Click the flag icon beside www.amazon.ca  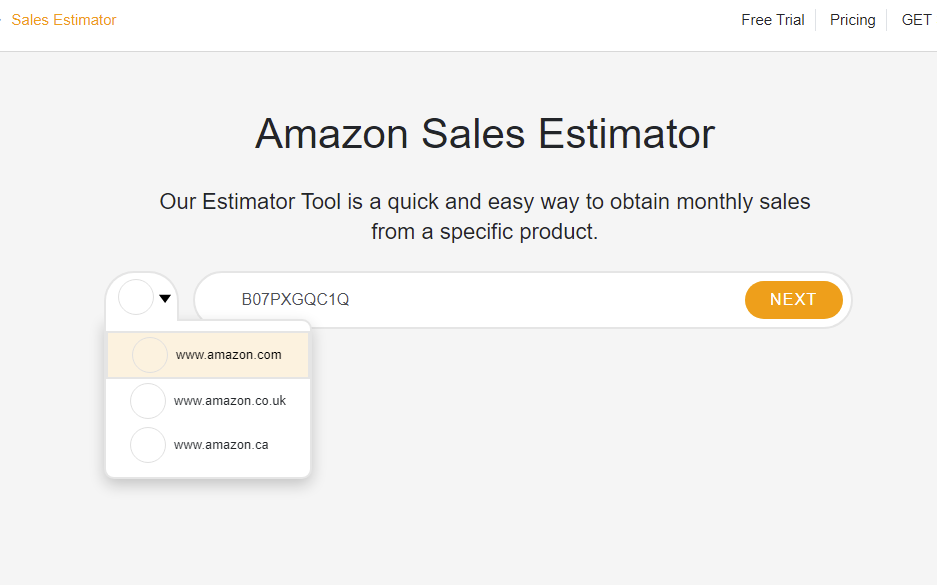tap(148, 445)
